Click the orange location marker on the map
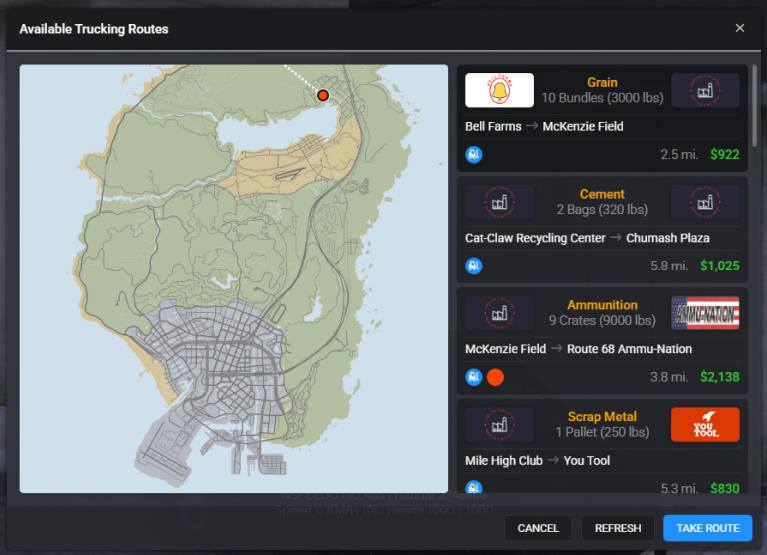 323,95
